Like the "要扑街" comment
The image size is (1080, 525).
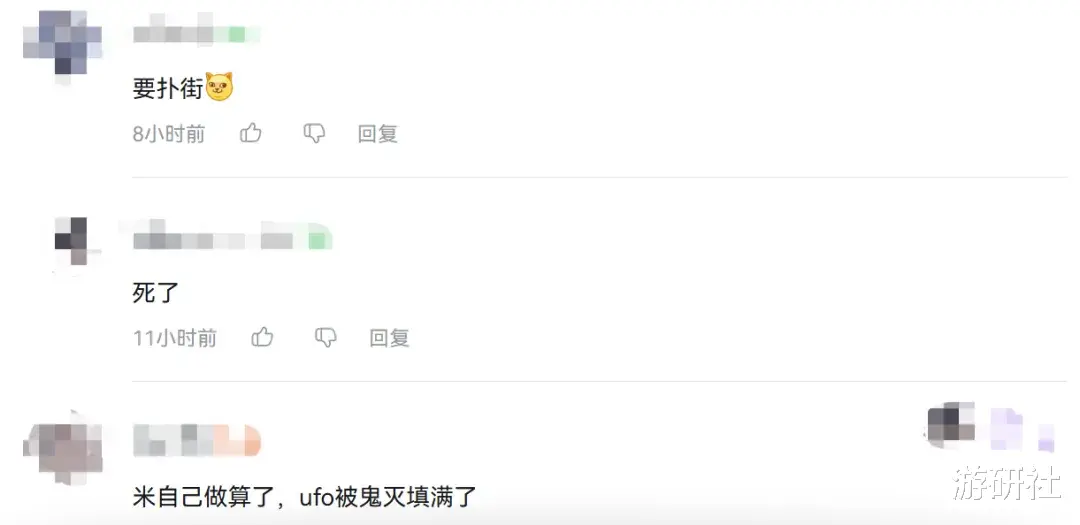click(x=251, y=133)
